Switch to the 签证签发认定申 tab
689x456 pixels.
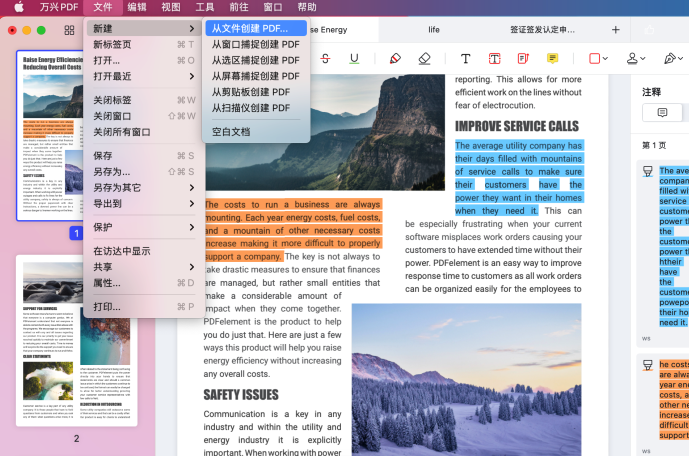(x=542, y=30)
